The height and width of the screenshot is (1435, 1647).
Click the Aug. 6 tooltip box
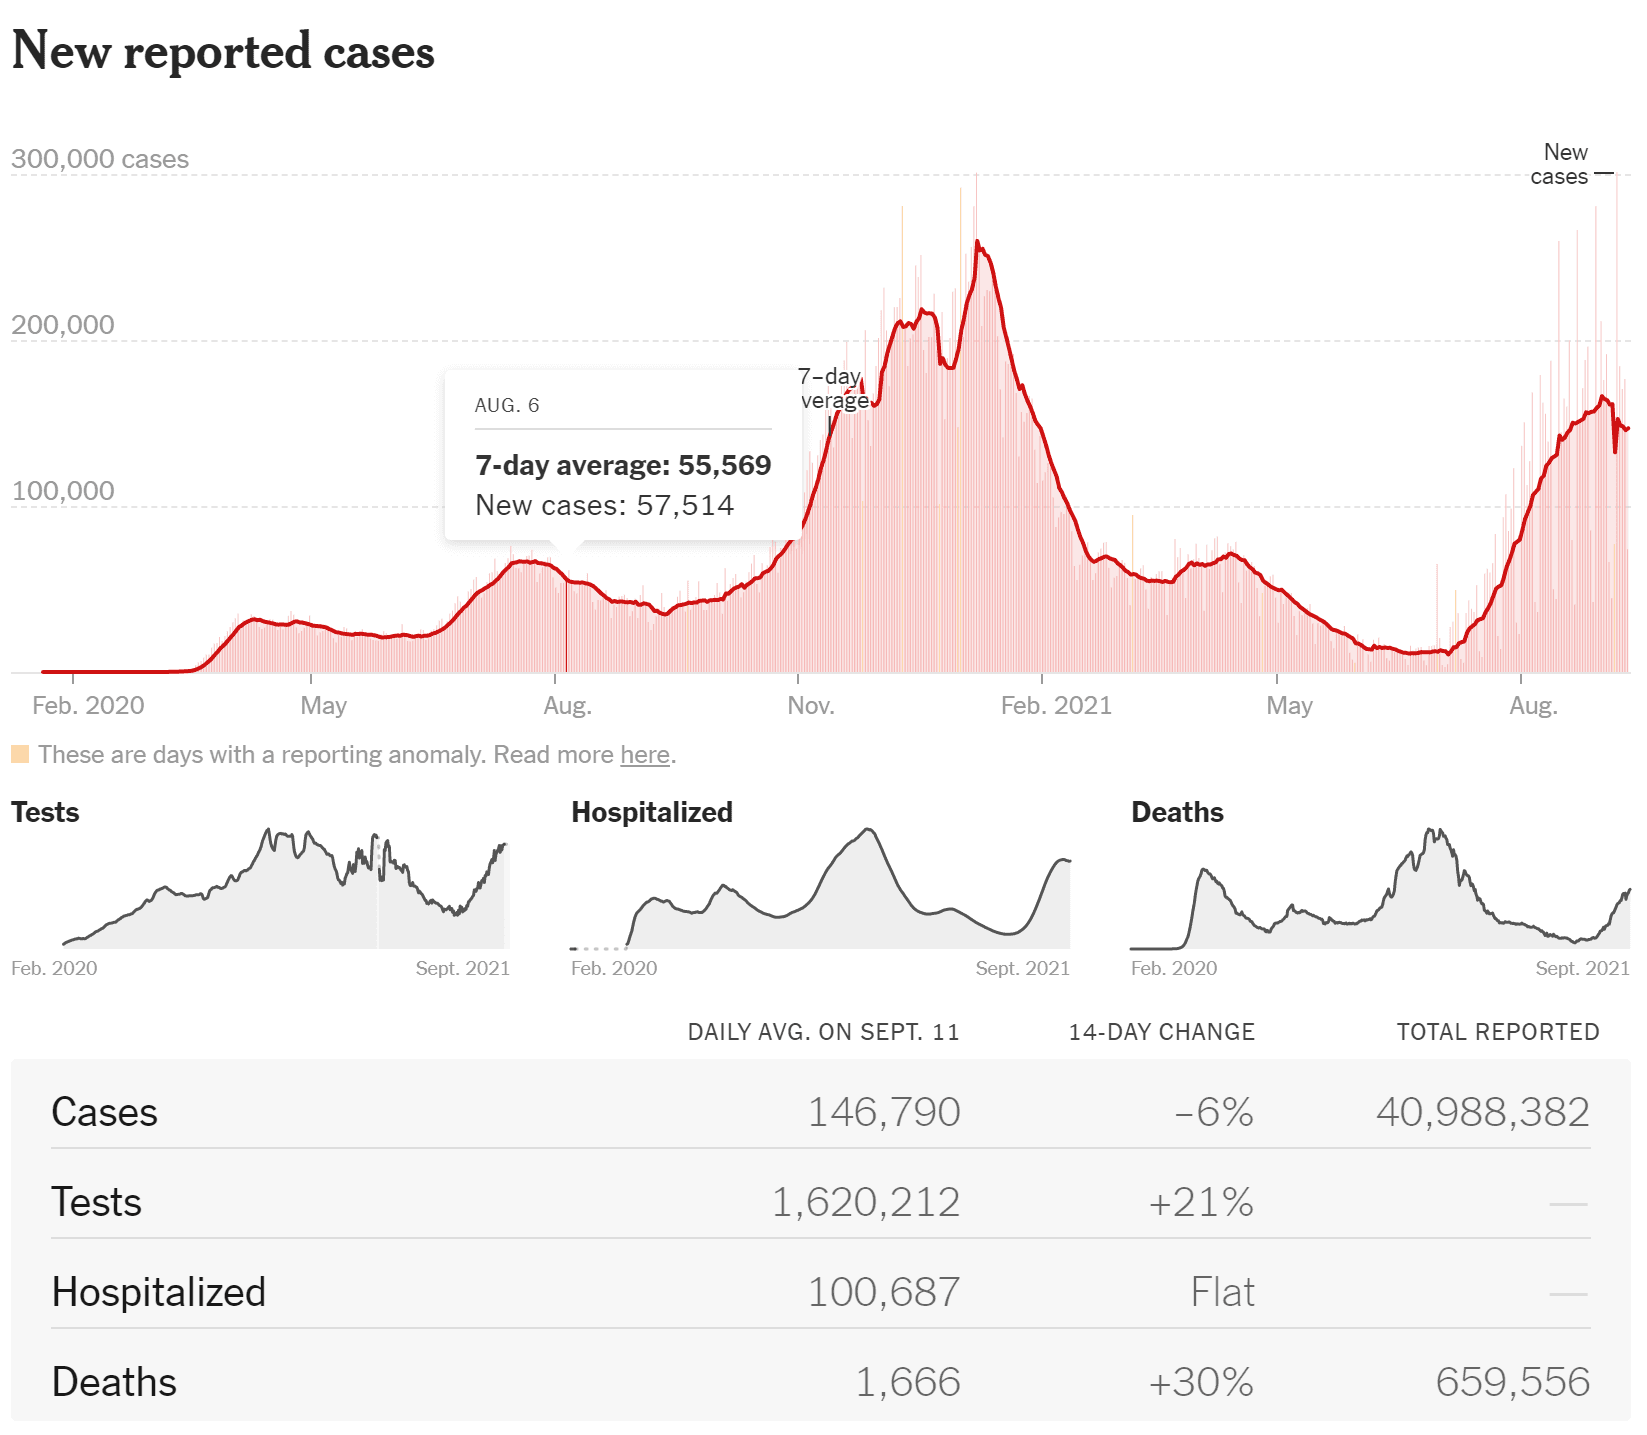[x=623, y=456]
